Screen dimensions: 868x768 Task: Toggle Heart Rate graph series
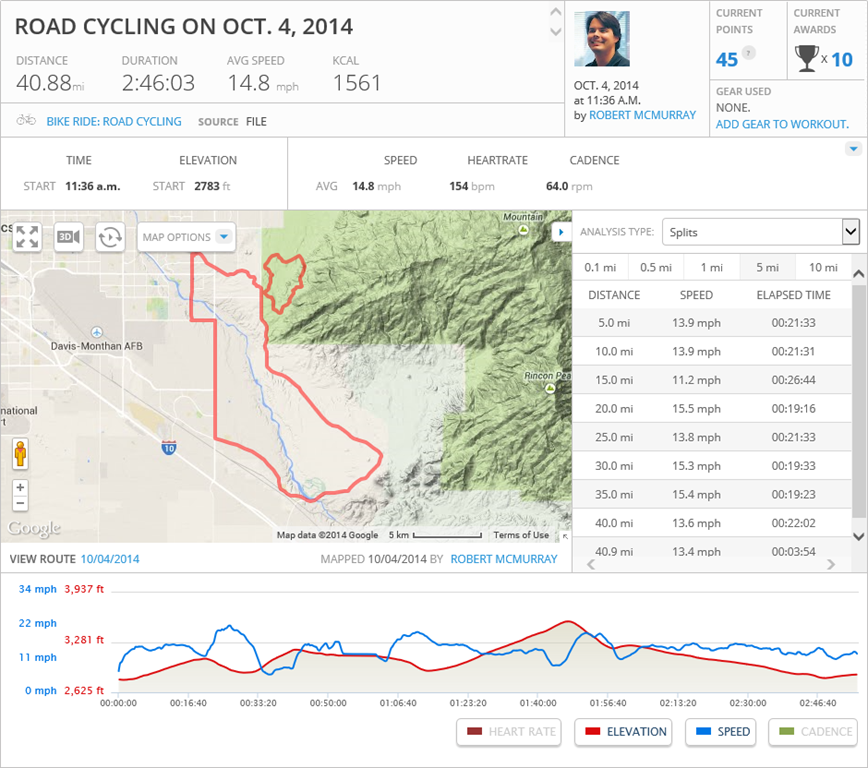[508, 732]
